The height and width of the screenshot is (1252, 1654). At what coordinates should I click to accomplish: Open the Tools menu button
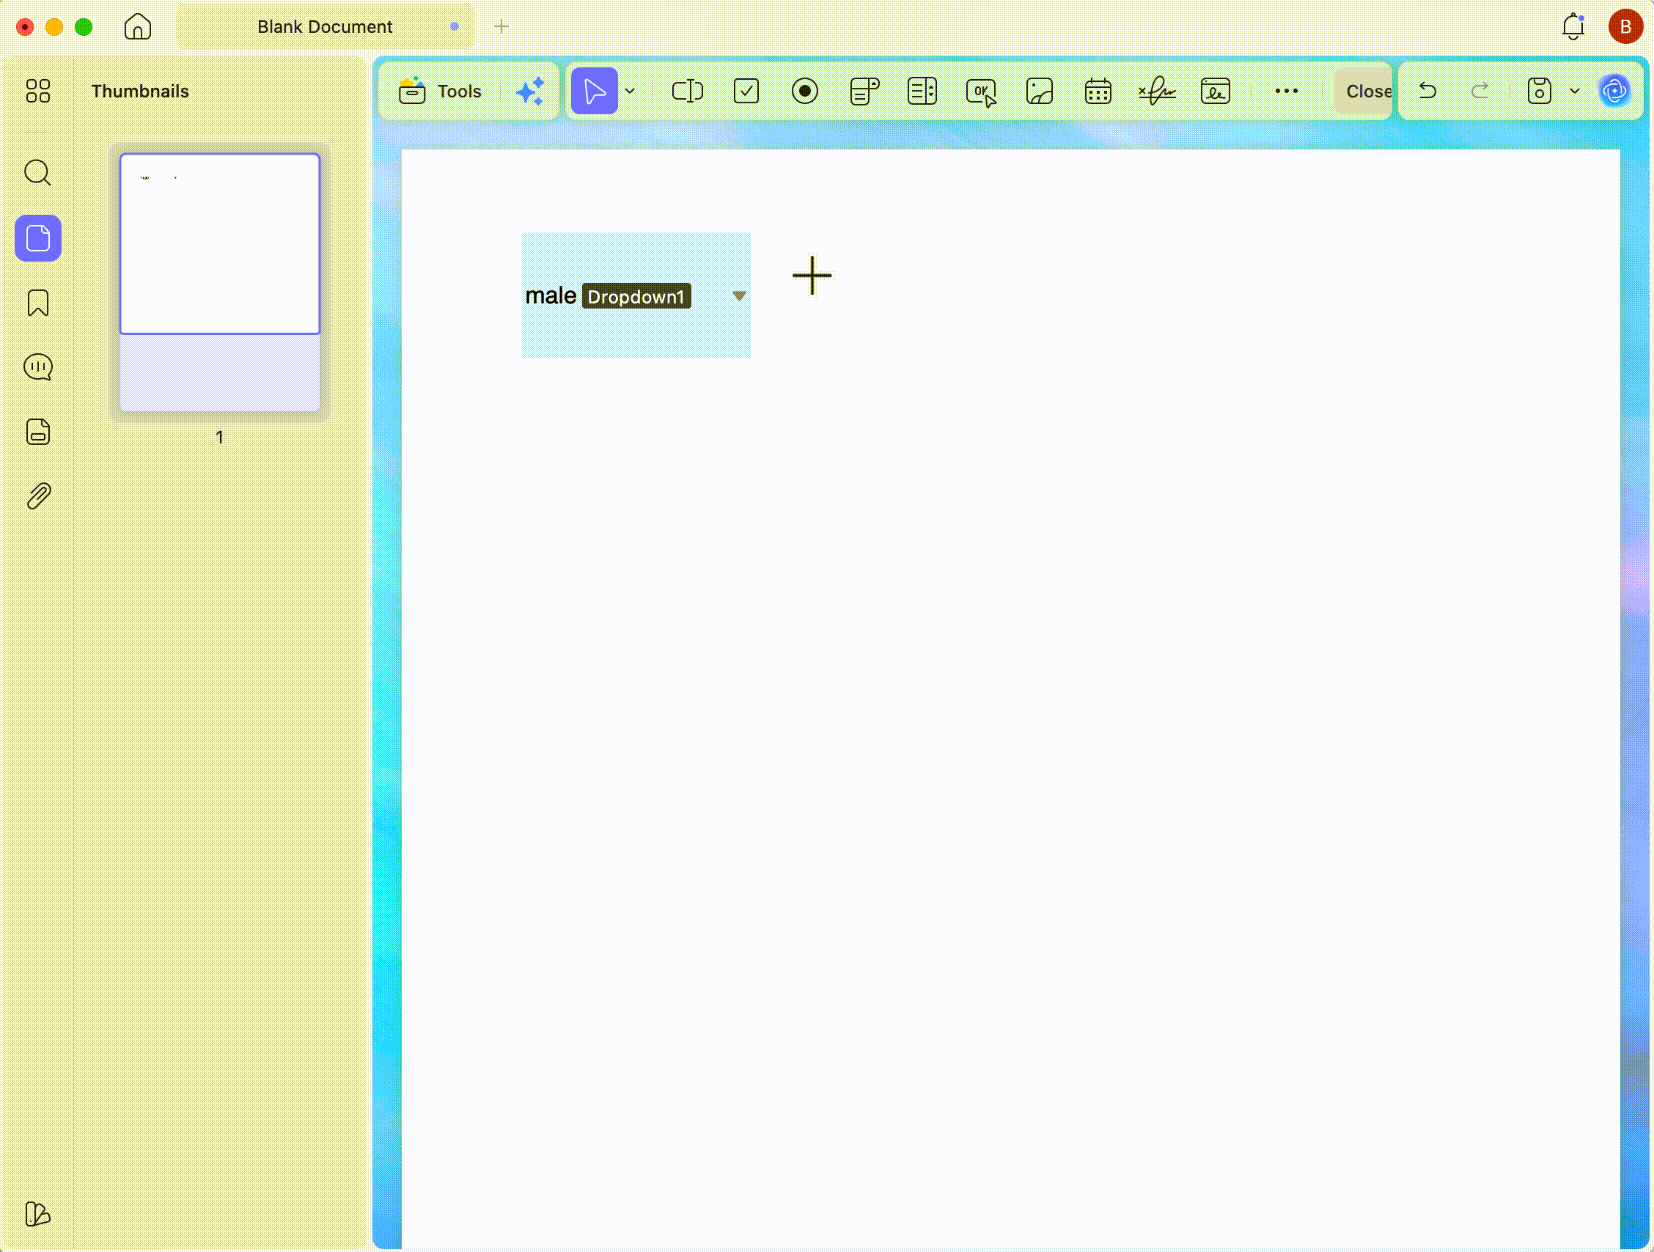[440, 91]
